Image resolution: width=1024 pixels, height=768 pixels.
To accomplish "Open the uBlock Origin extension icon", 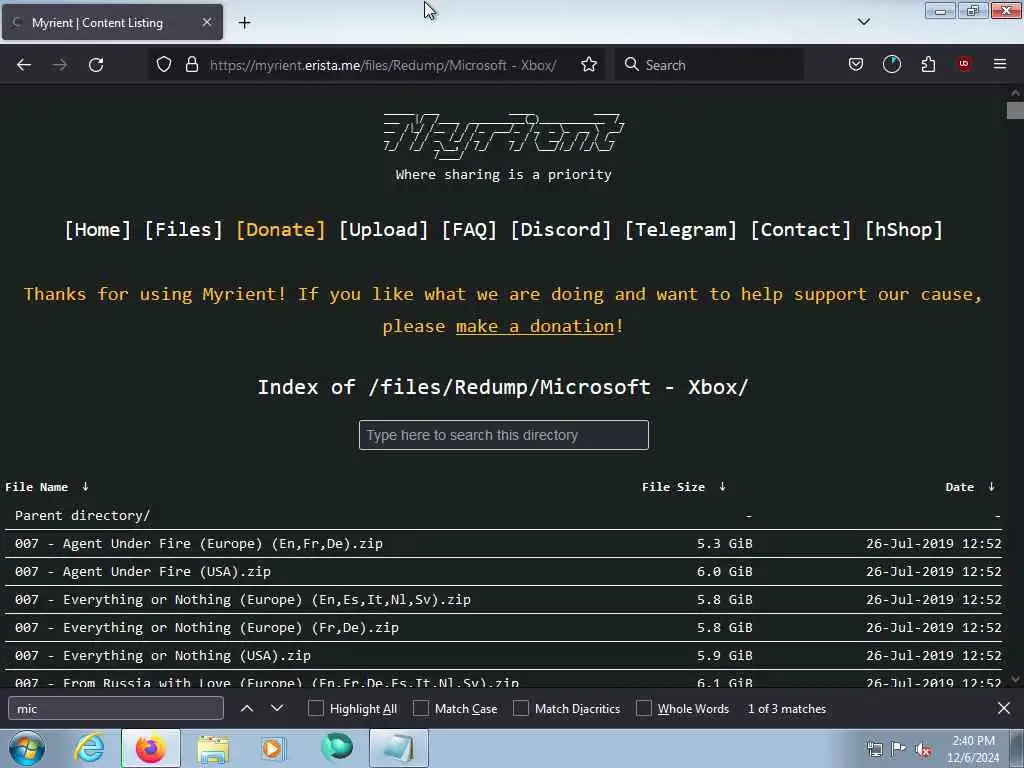I will pos(964,64).
